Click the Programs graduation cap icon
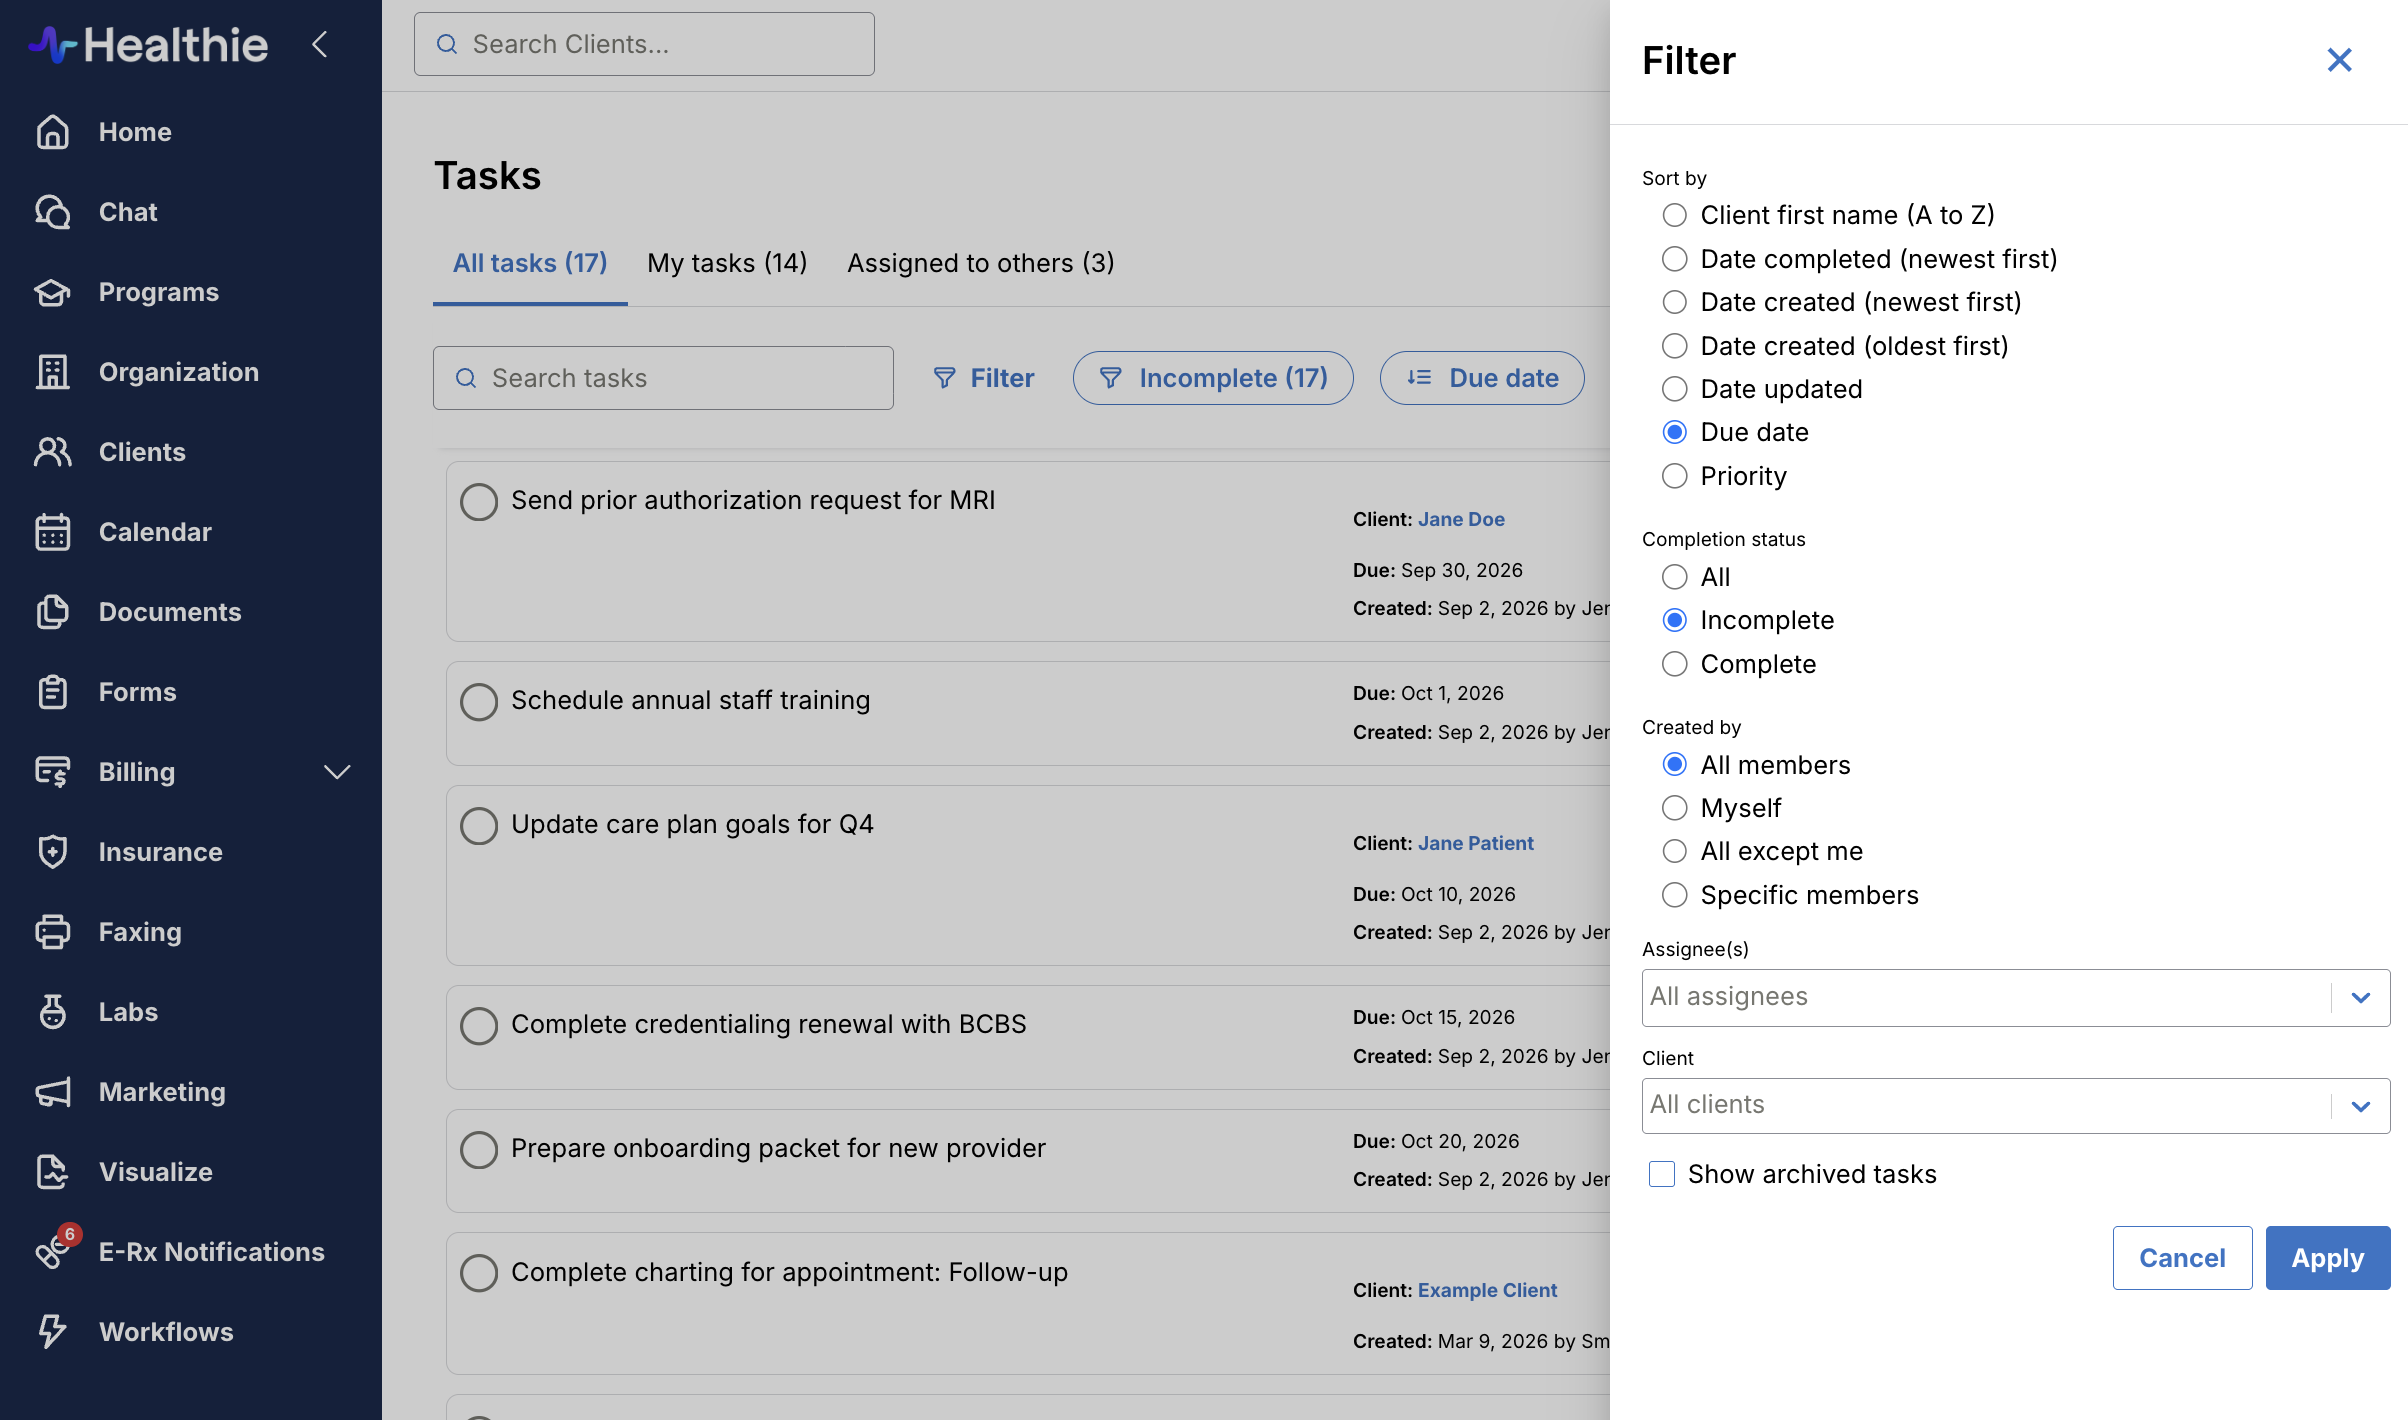Viewport: 2408px width, 1420px height. [52, 292]
